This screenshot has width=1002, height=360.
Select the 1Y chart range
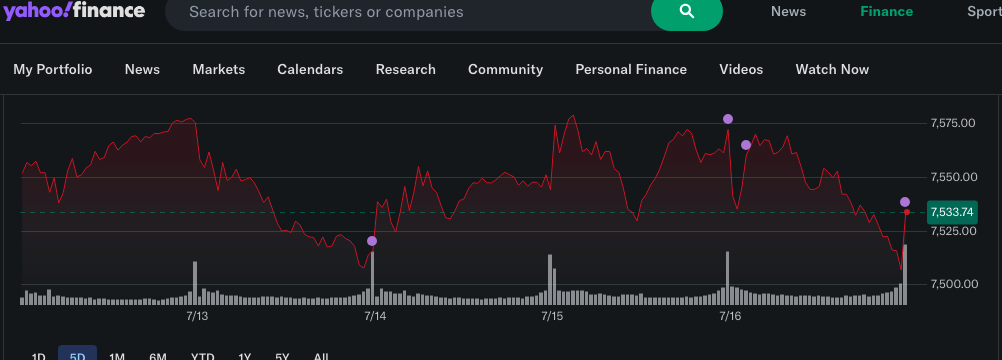pyautogui.click(x=244, y=356)
